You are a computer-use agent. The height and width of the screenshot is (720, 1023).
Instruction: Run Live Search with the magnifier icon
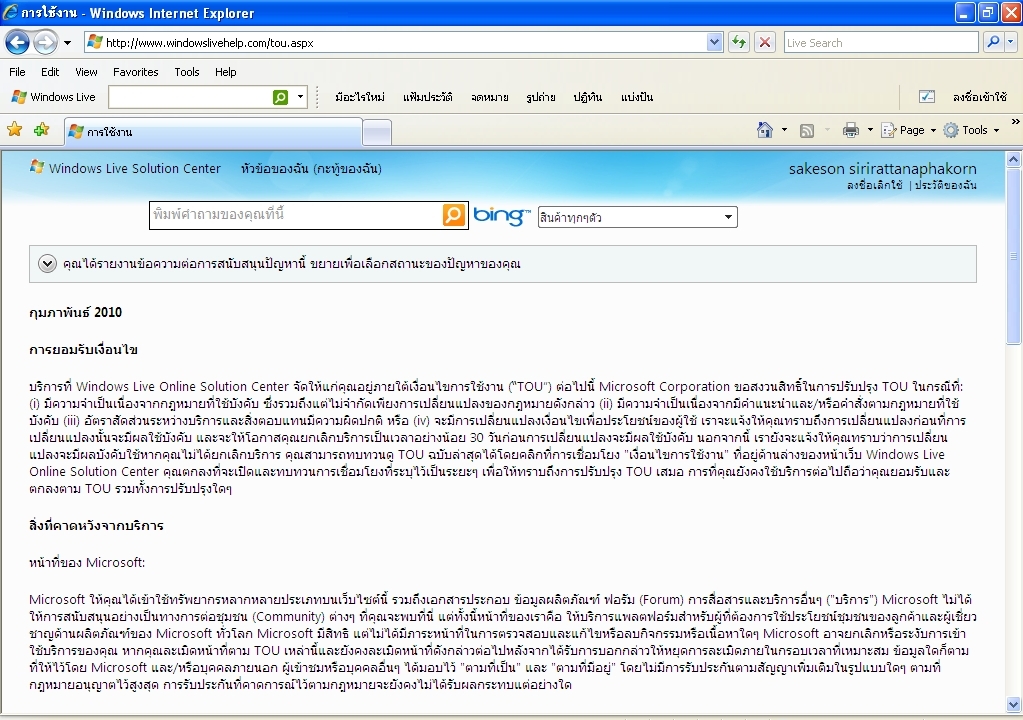[x=993, y=43]
